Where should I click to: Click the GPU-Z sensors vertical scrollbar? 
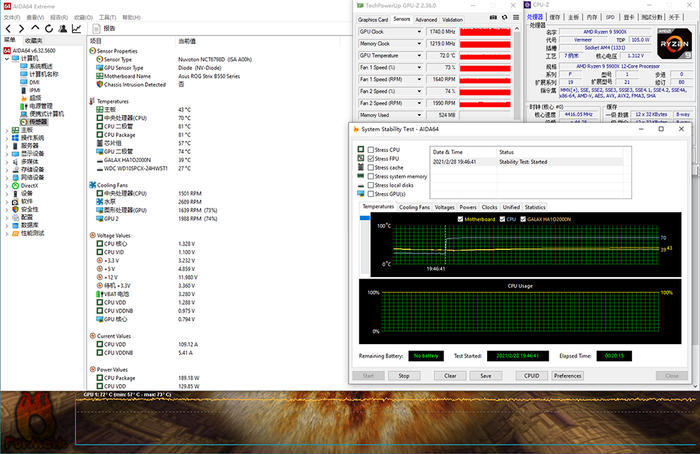517,74
